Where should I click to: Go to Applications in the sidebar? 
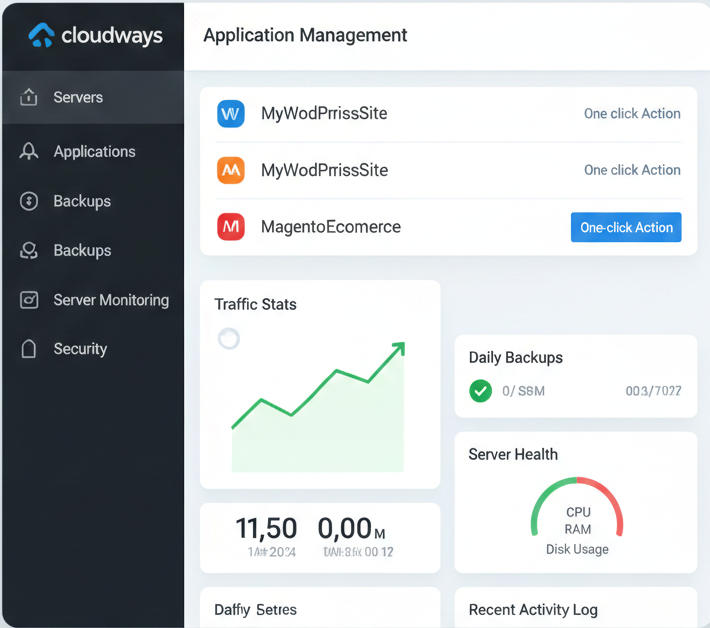tap(93, 151)
